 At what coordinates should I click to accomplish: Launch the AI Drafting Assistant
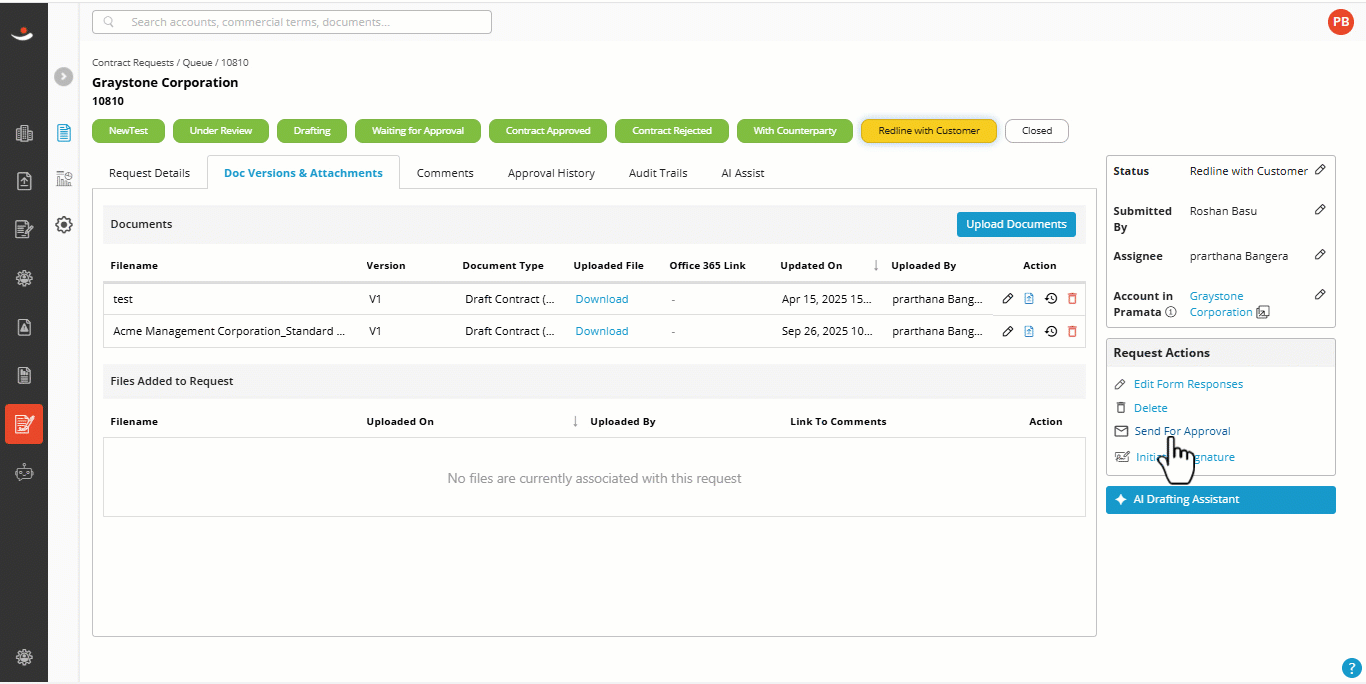tap(1221, 500)
